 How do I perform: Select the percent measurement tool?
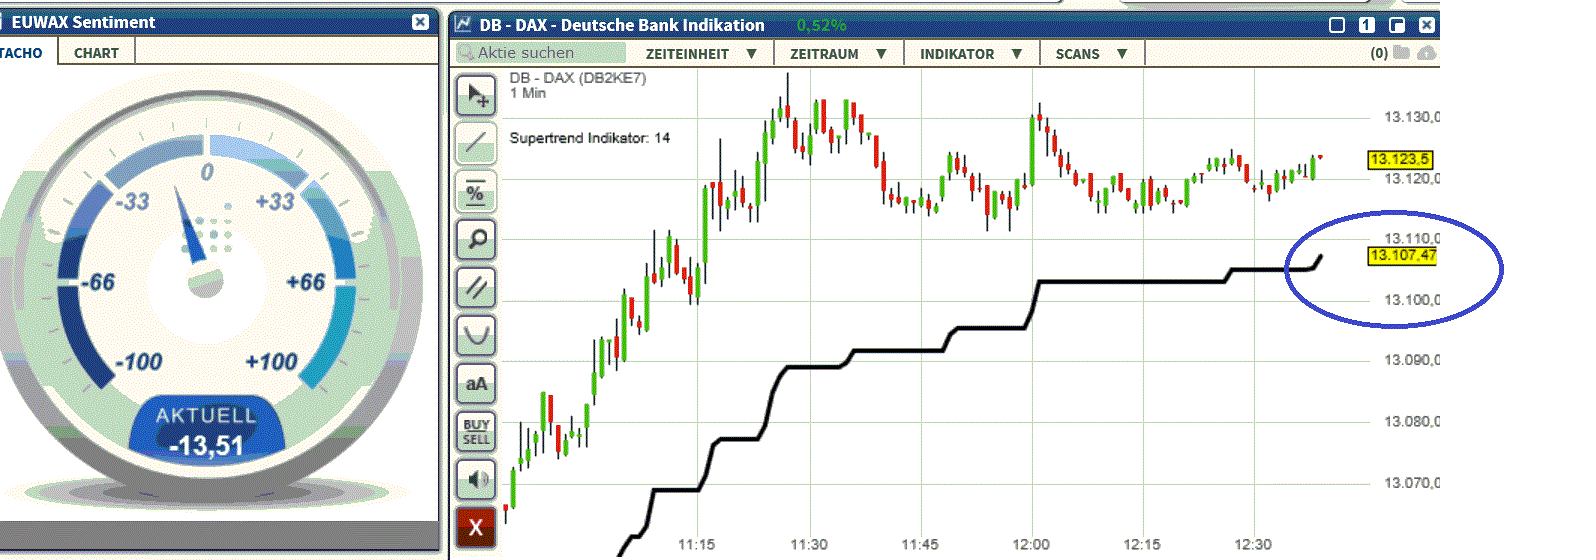[x=476, y=191]
